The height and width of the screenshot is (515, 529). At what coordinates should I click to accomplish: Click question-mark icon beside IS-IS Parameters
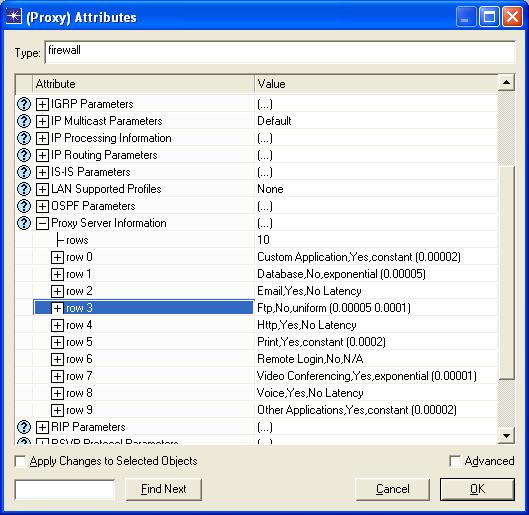(24, 172)
